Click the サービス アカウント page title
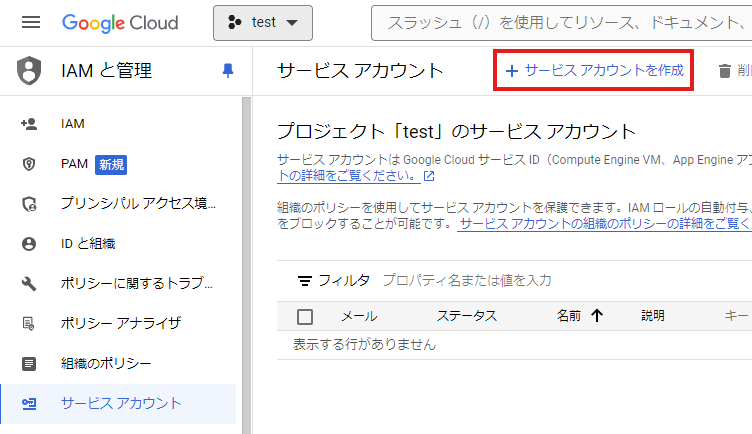 (x=360, y=71)
